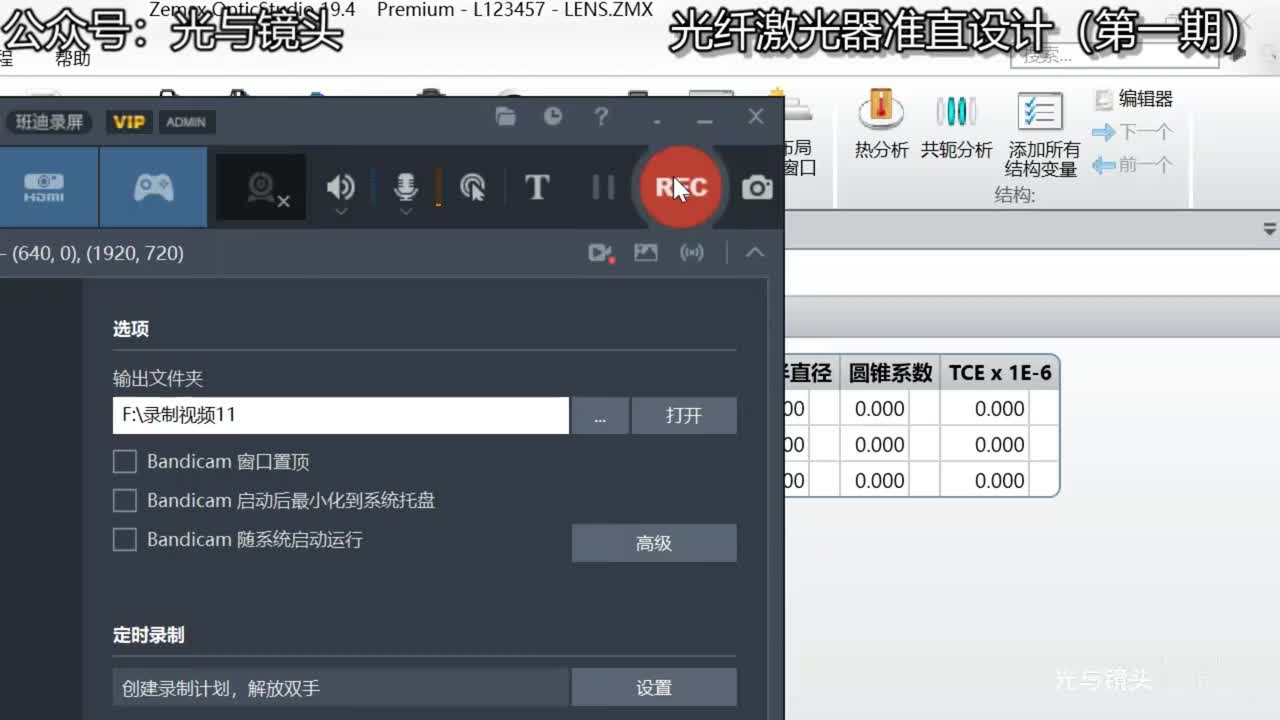The width and height of the screenshot is (1280, 720).
Task: Select game recording mode gamepad icon
Action: (x=153, y=187)
